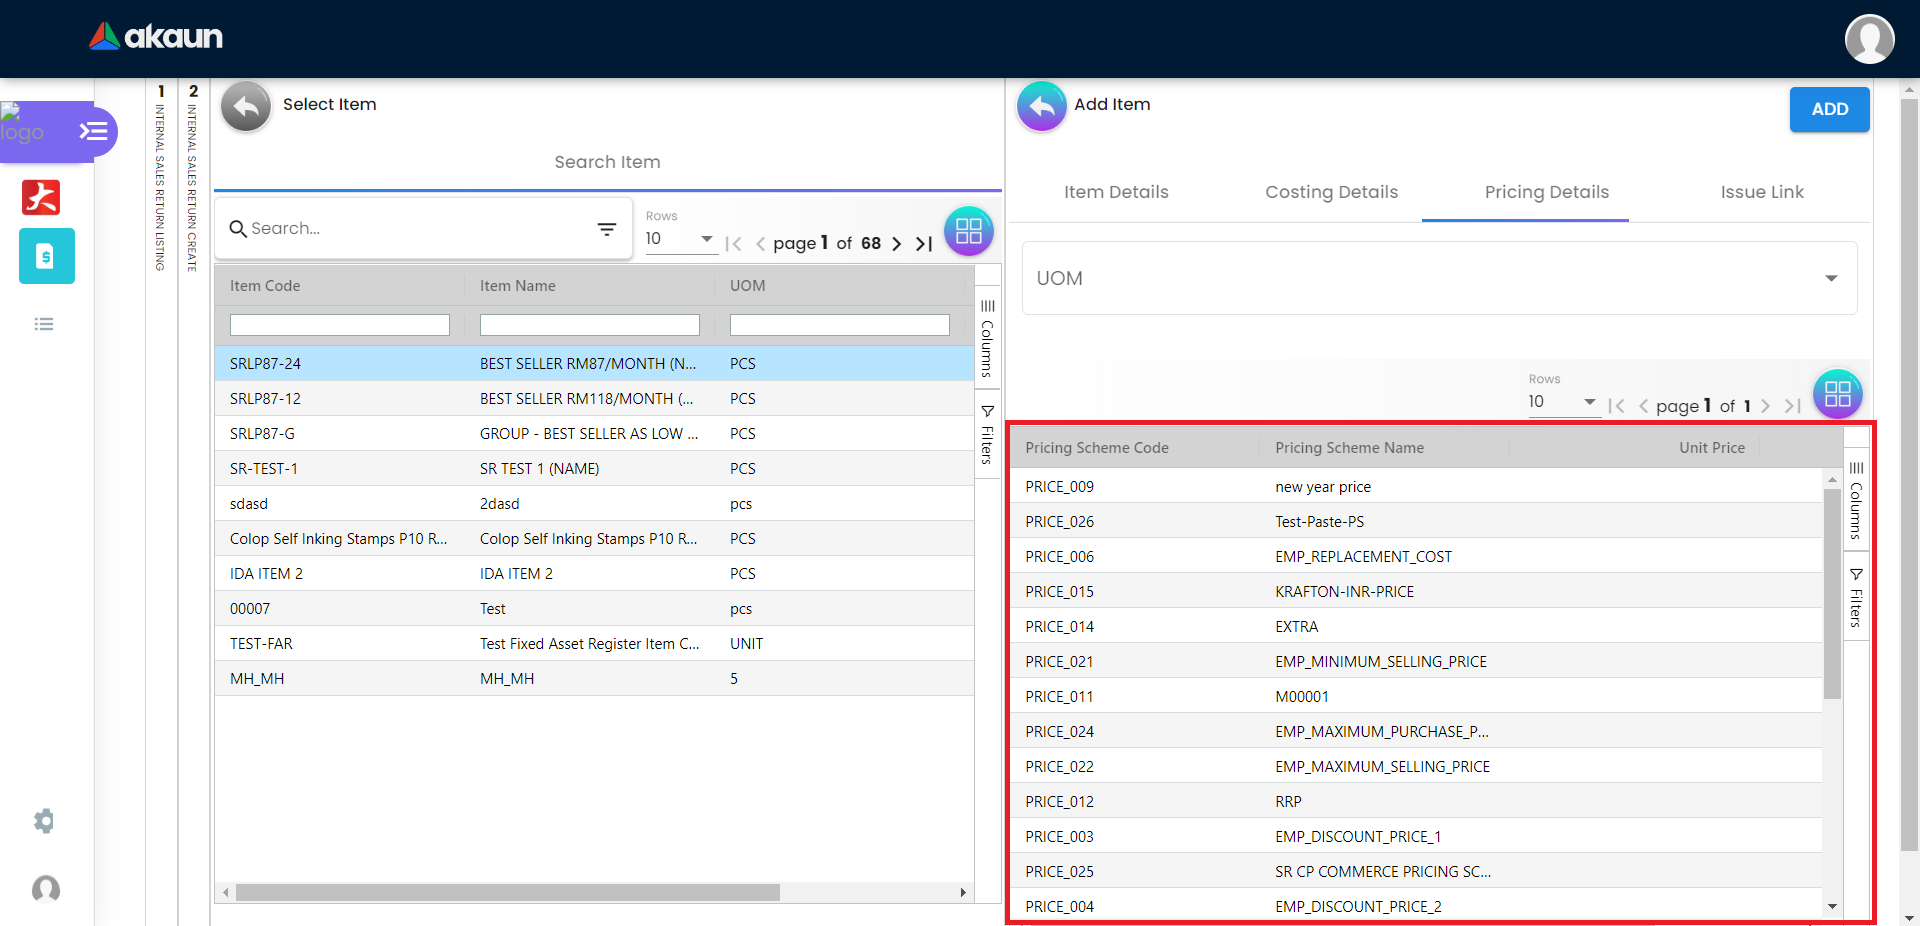The height and width of the screenshot is (926, 1920).
Task: Toggle the Filters panel for item grid
Action: click(x=987, y=435)
